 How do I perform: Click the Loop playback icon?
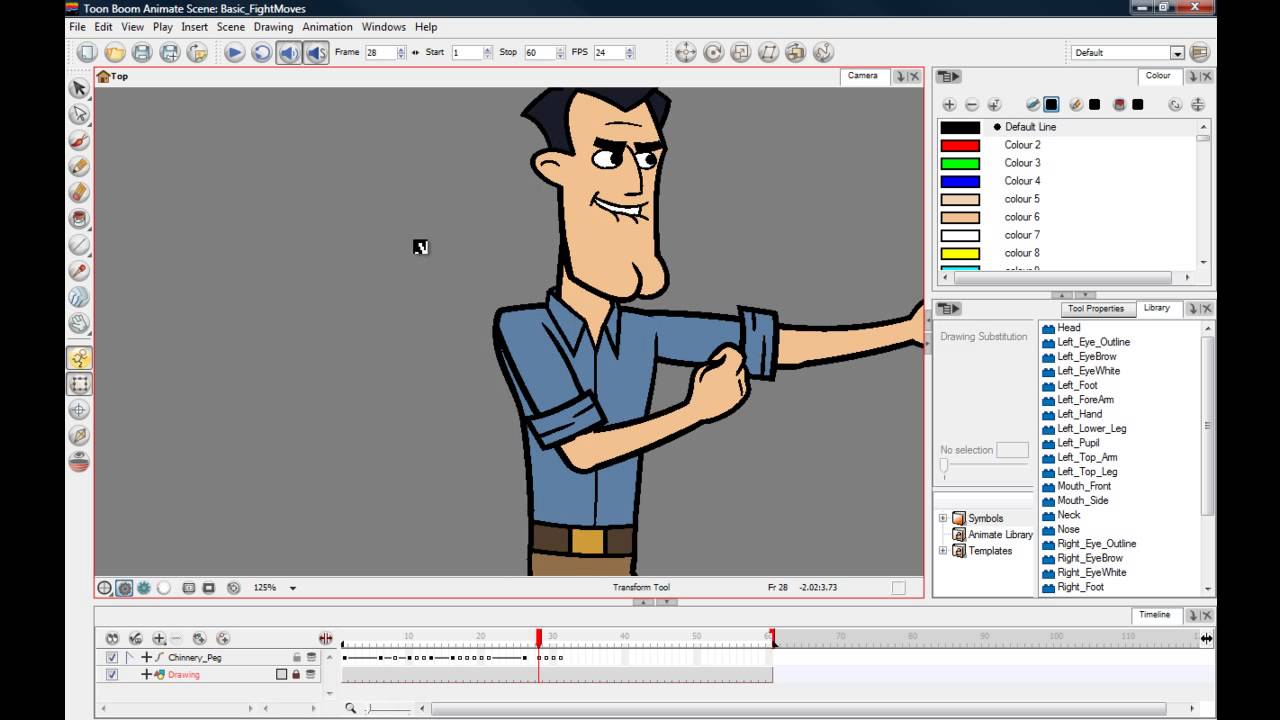pyautogui.click(x=261, y=53)
